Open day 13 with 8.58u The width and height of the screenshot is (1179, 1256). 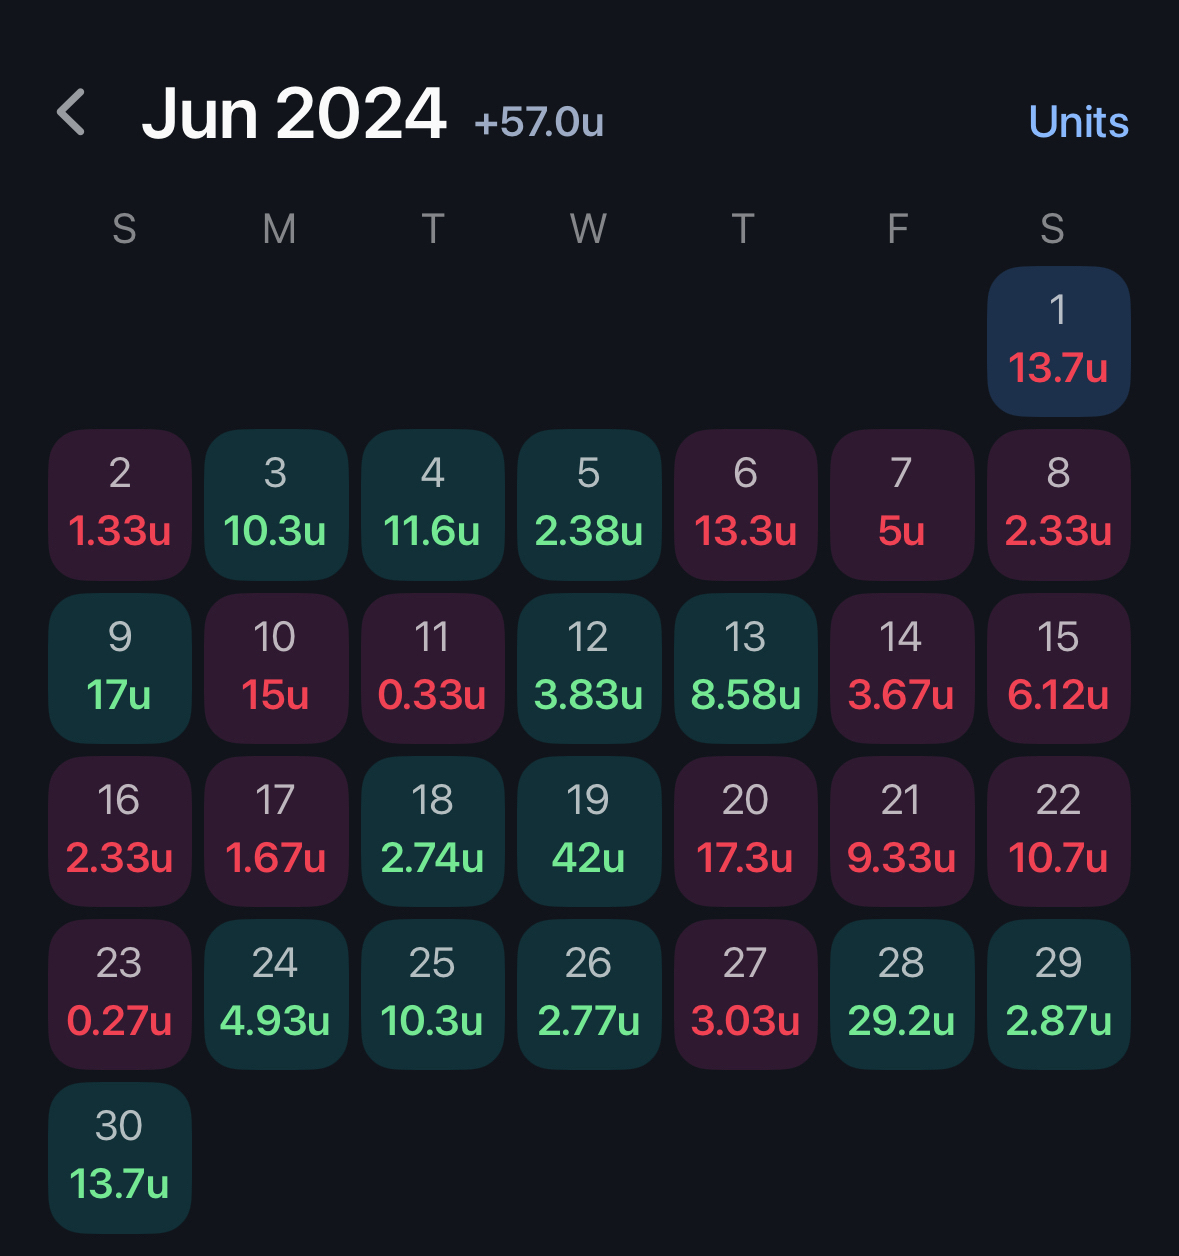746,668
